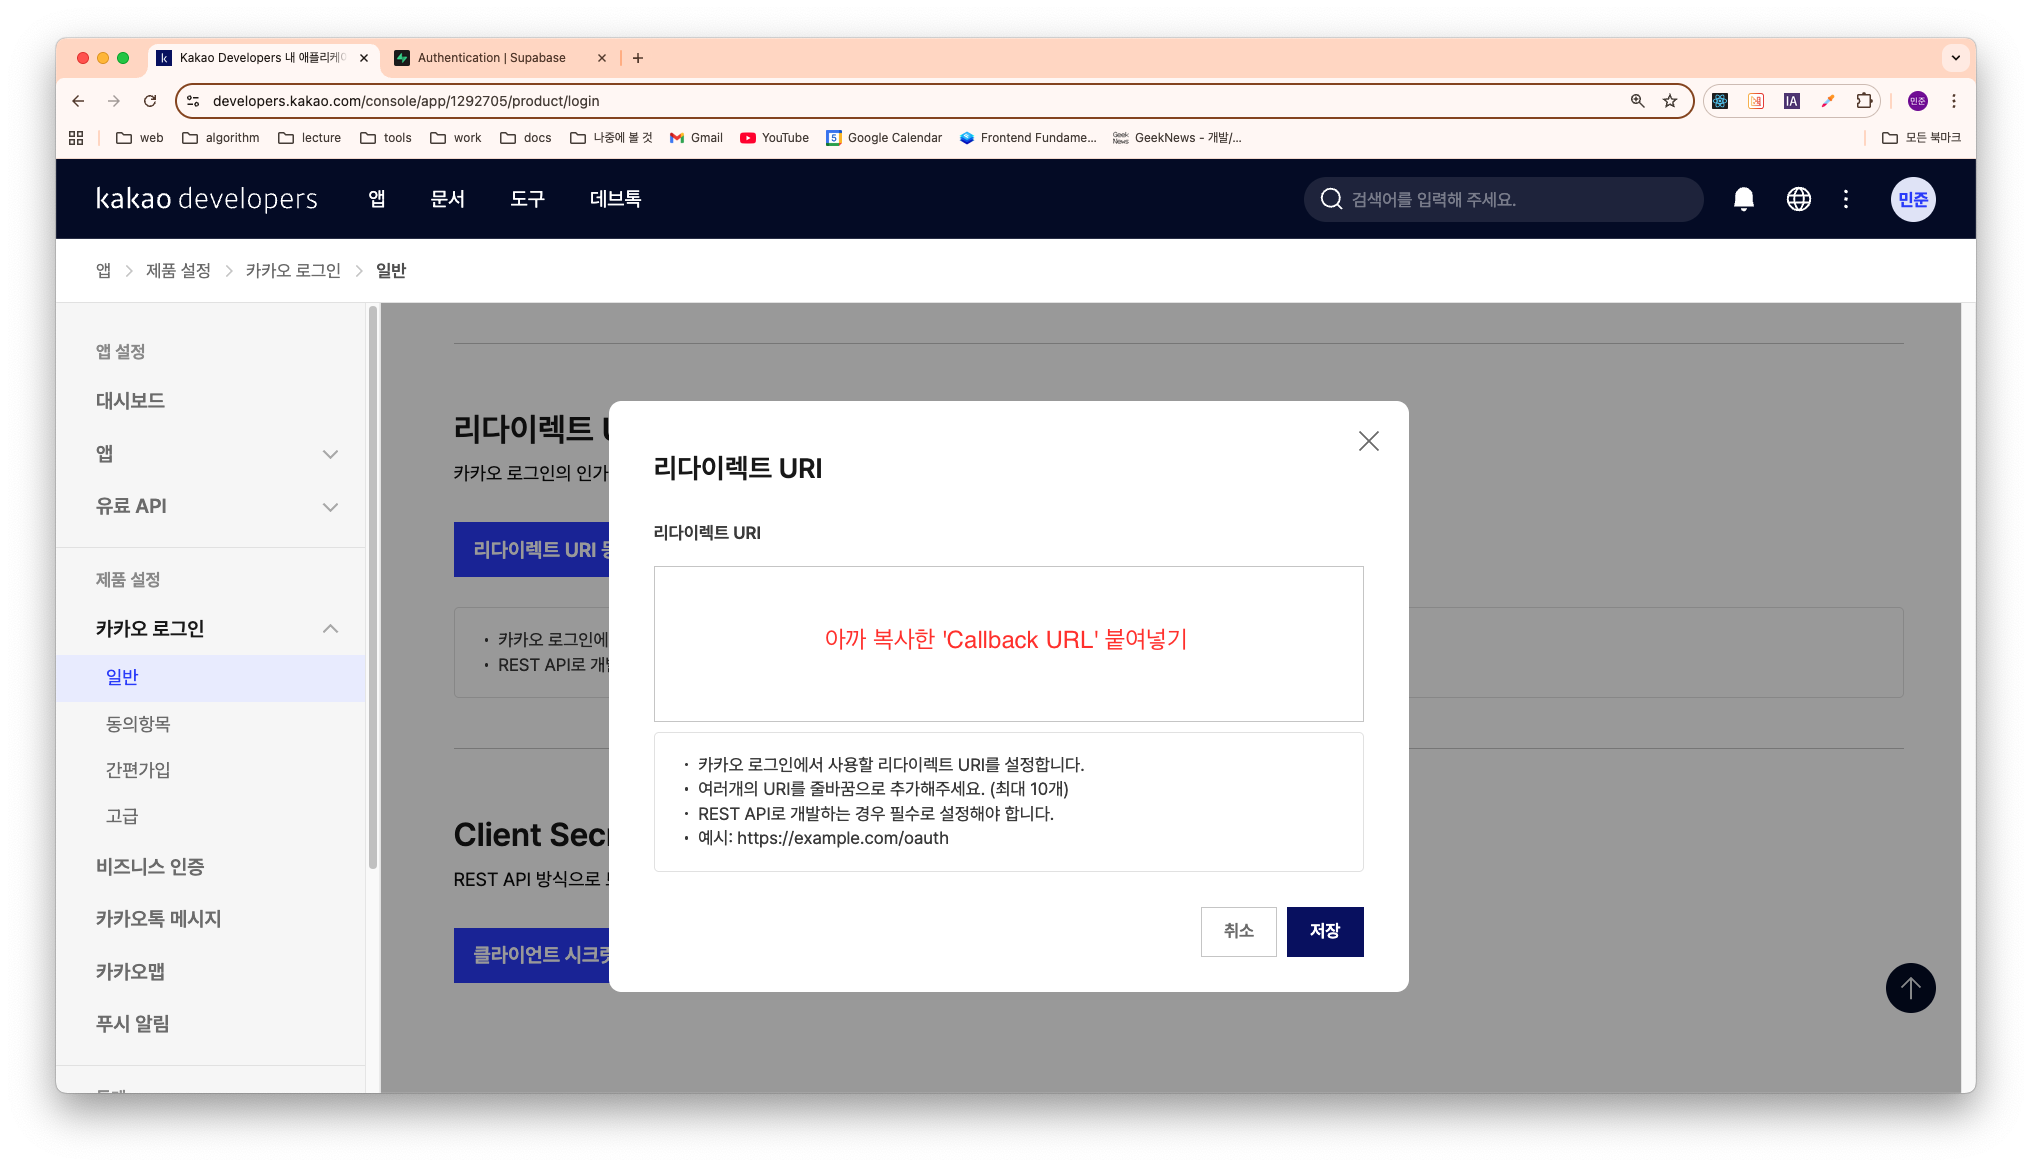Click the 취소 button

(1238, 931)
